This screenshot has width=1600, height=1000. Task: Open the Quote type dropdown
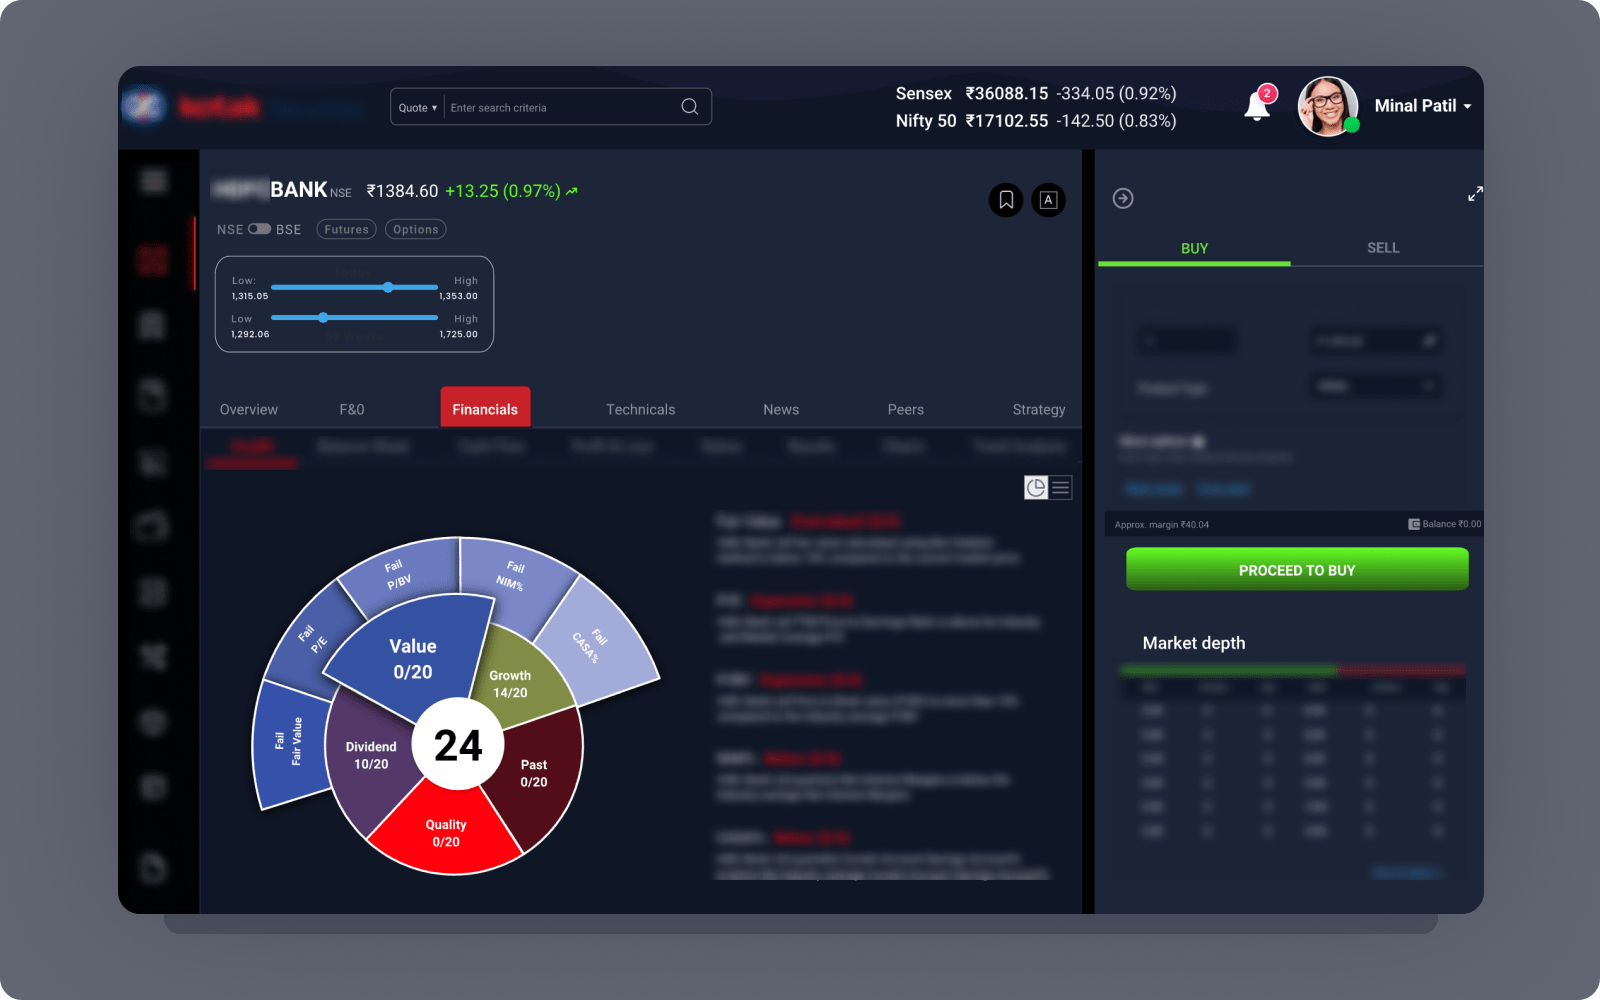point(418,108)
